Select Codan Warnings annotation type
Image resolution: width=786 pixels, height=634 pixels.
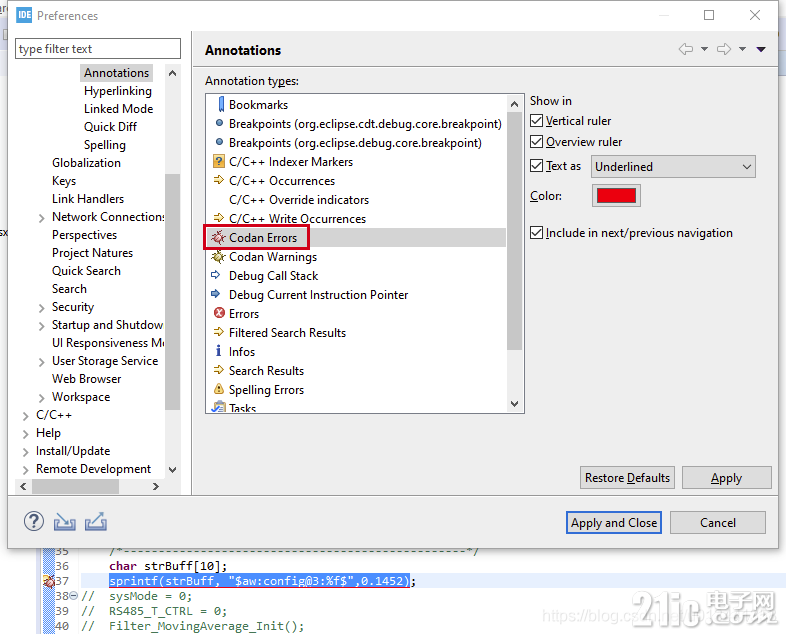pyautogui.click(x=356, y=257)
